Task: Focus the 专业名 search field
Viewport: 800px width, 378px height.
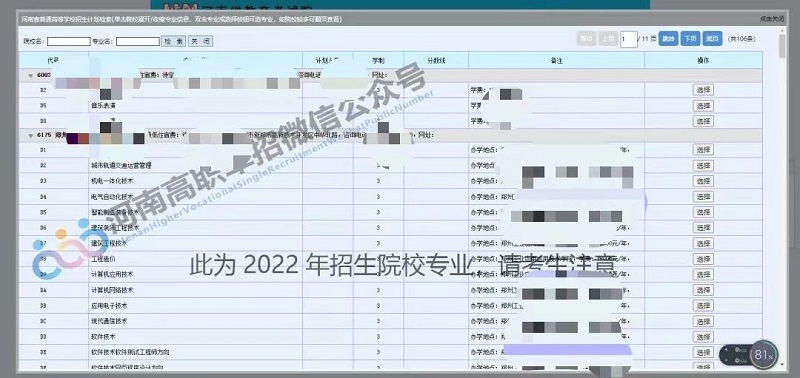Action: 138,41
